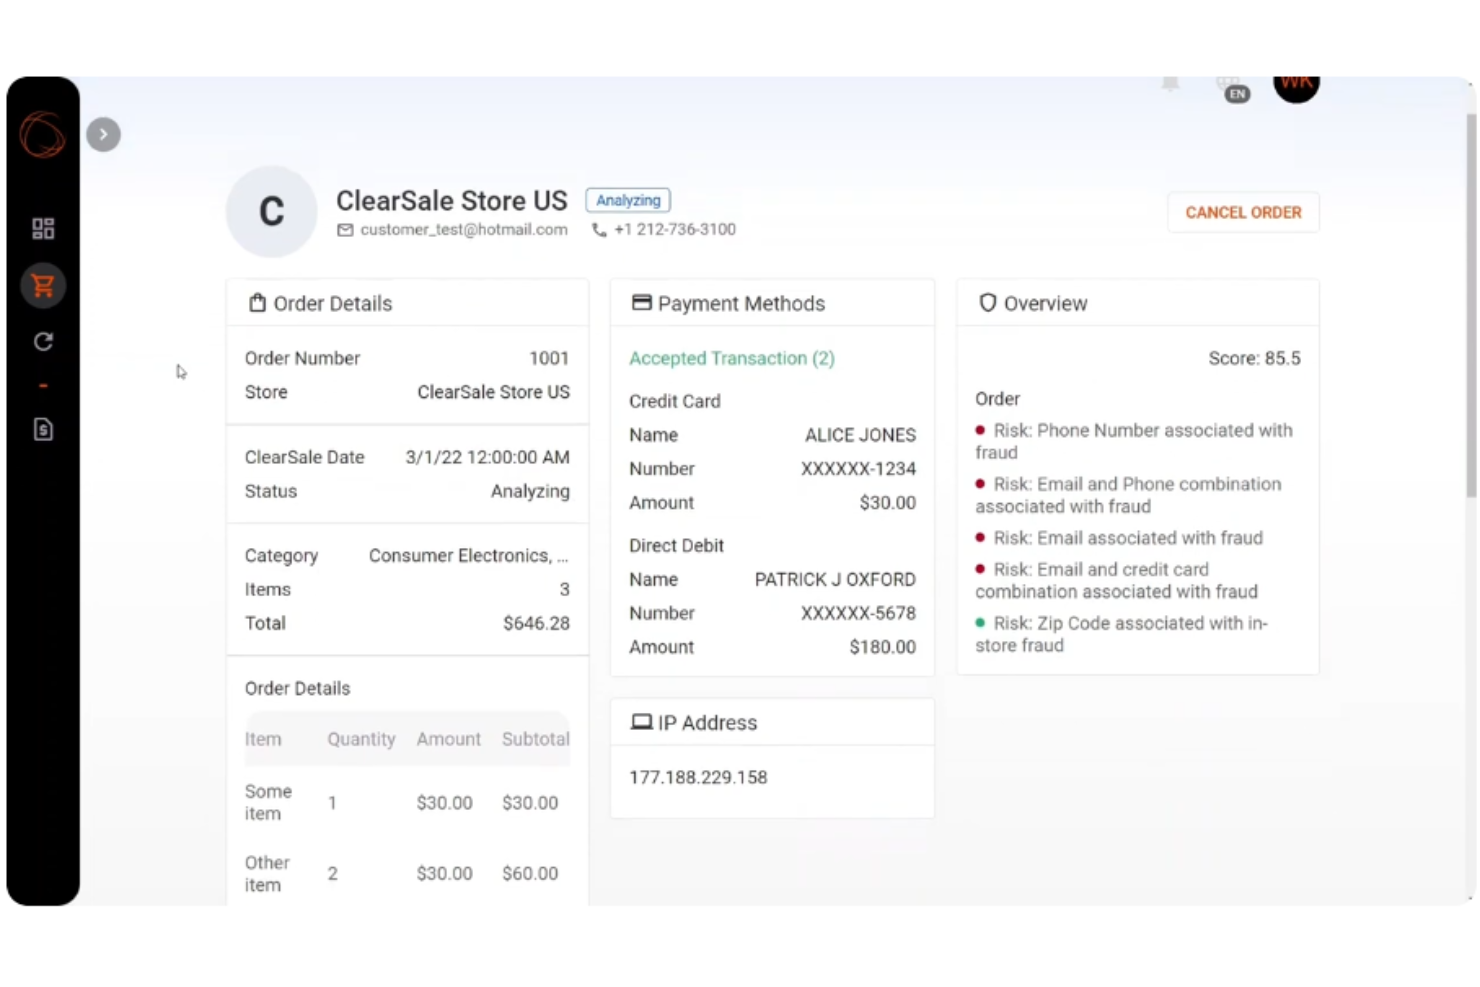Click the Subtotal column header
The width and height of the screenshot is (1480, 987).
tap(535, 739)
